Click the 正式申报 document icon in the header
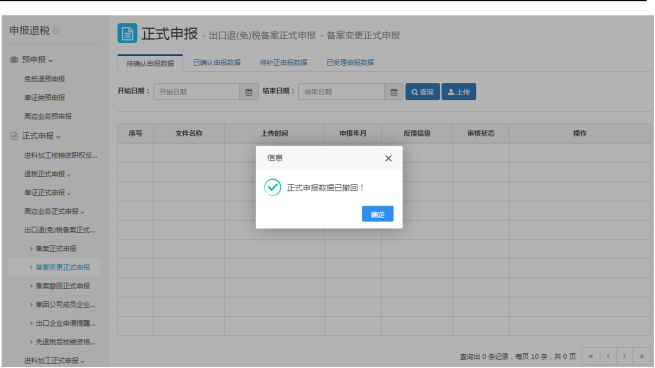 127,33
